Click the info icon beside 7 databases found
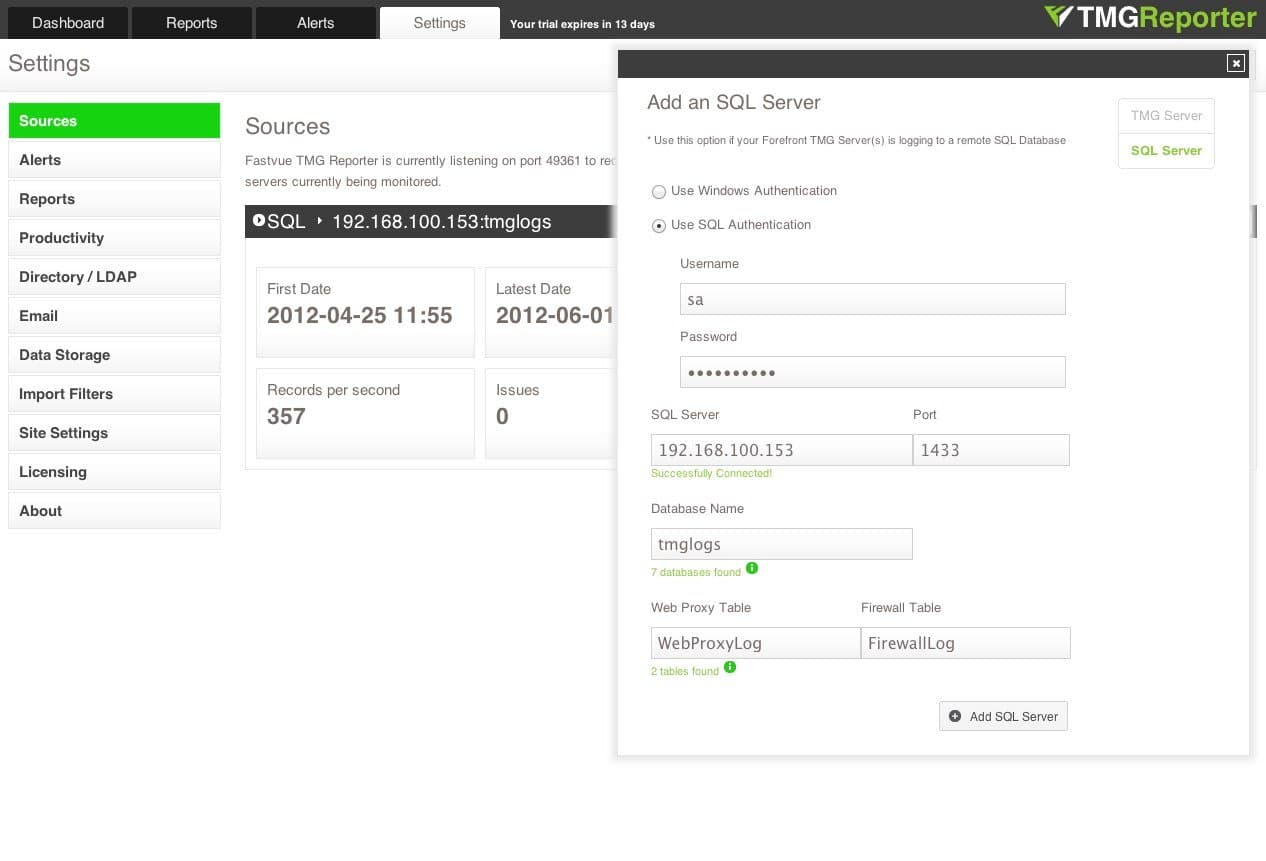This screenshot has width=1266, height=861. pyautogui.click(x=752, y=568)
